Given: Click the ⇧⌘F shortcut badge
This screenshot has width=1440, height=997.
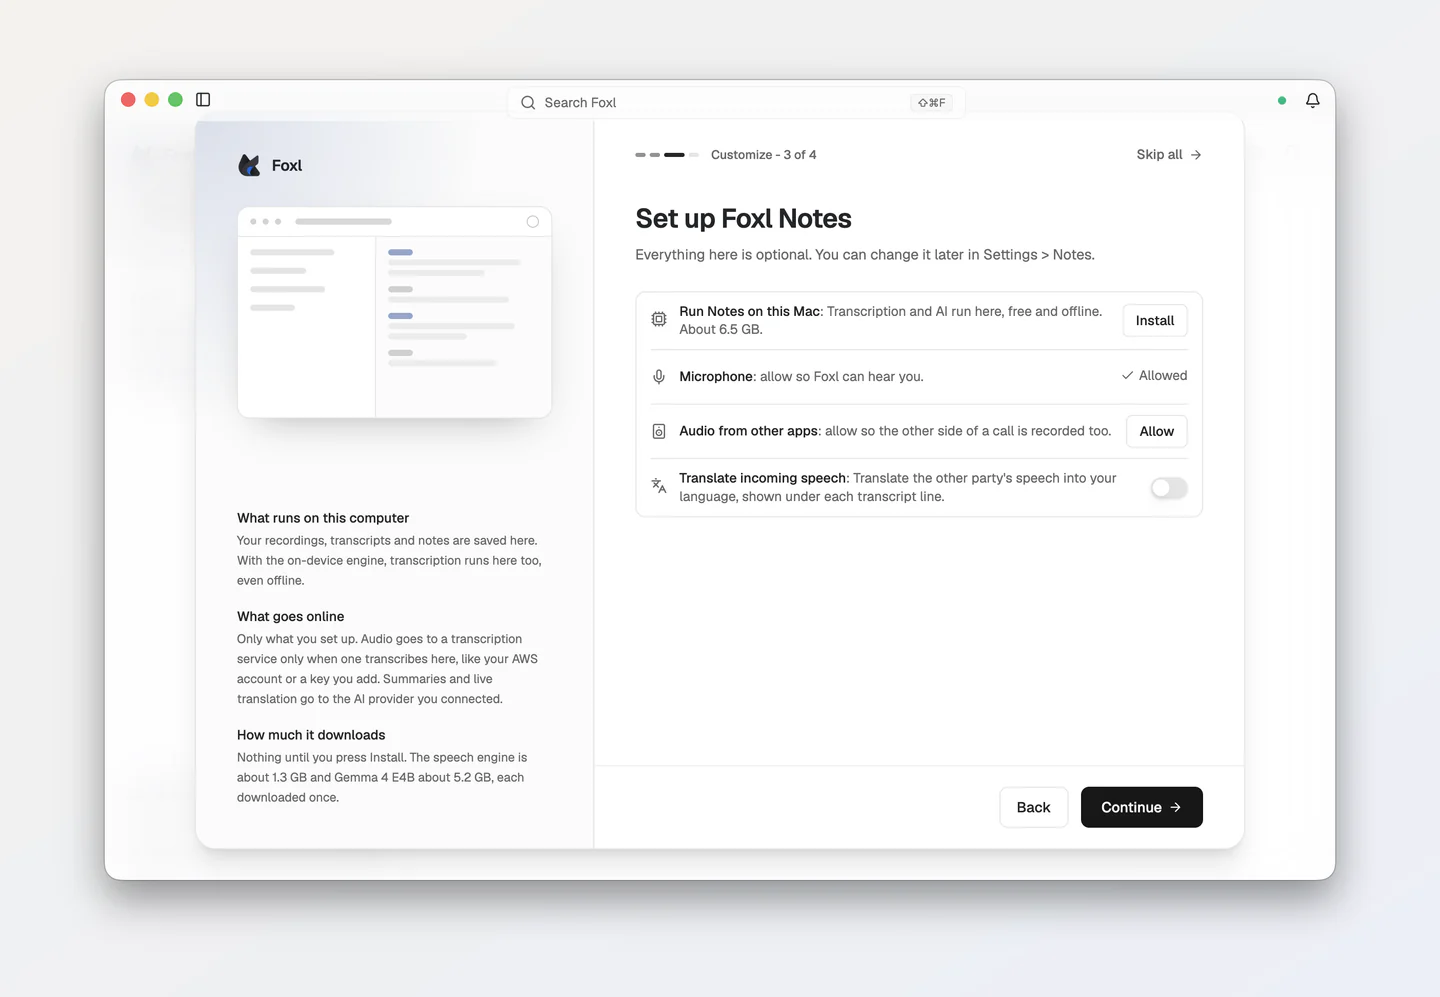Looking at the screenshot, I should pos(932,102).
